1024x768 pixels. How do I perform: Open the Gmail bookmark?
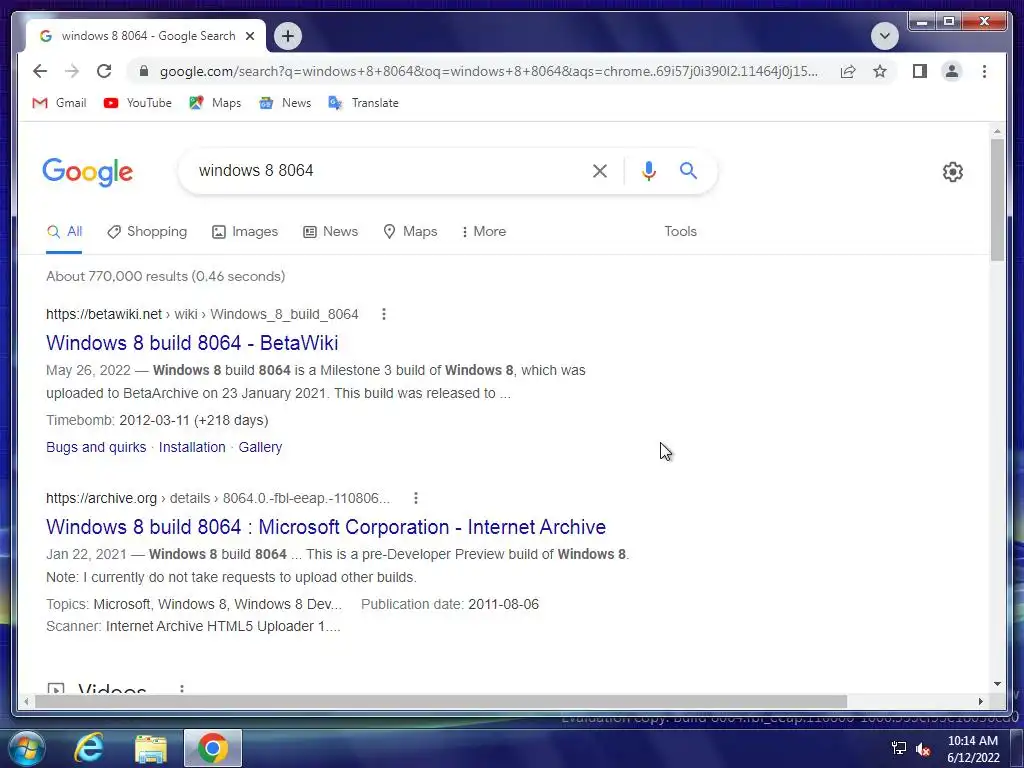pyautogui.click(x=59, y=103)
